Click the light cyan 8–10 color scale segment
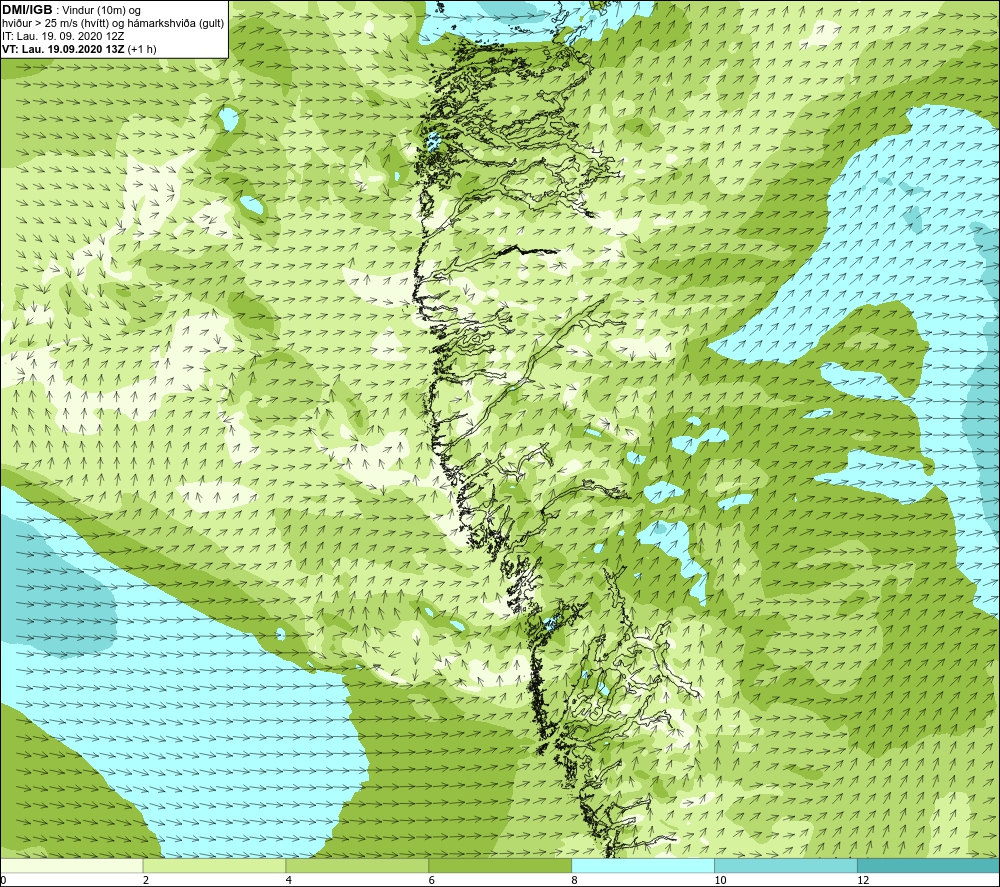Image resolution: width=1000 pixels, height=887 pixels. coord(643,866)
